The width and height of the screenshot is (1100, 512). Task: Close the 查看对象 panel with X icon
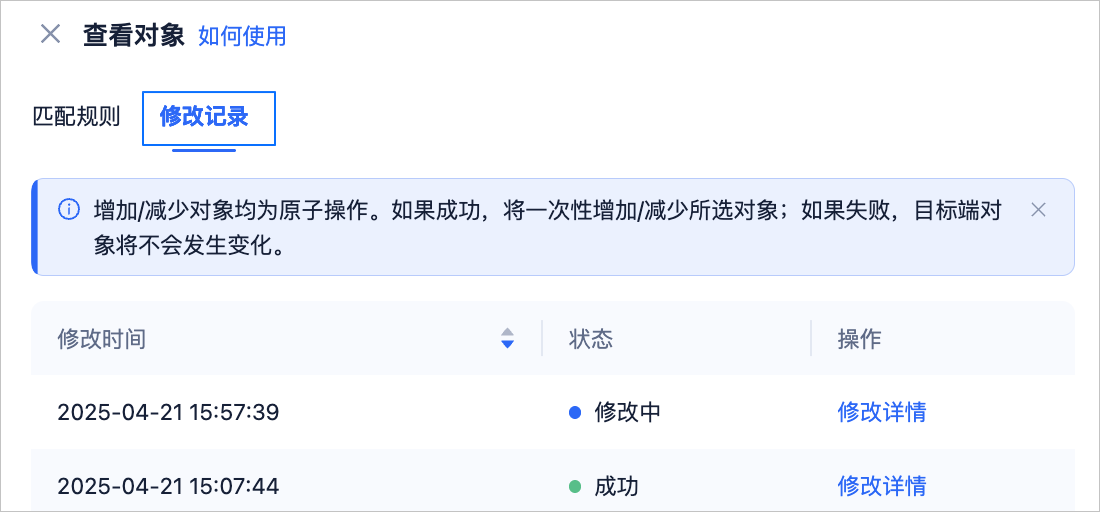tap(51, 34)
